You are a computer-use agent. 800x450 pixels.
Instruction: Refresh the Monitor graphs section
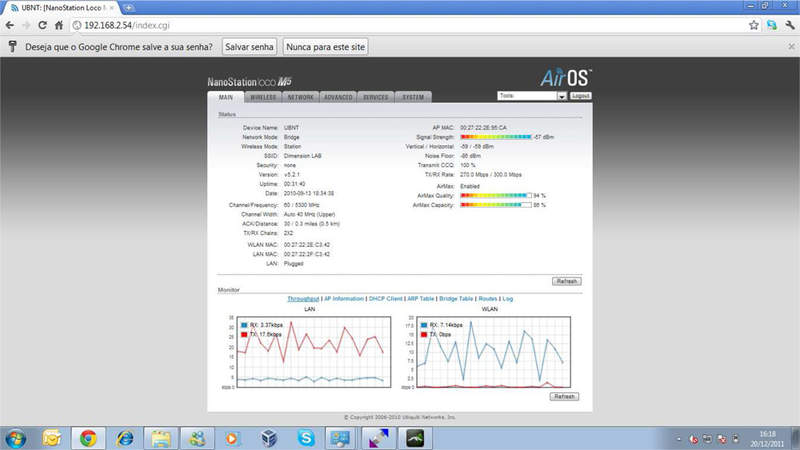(x=564, y=396)
